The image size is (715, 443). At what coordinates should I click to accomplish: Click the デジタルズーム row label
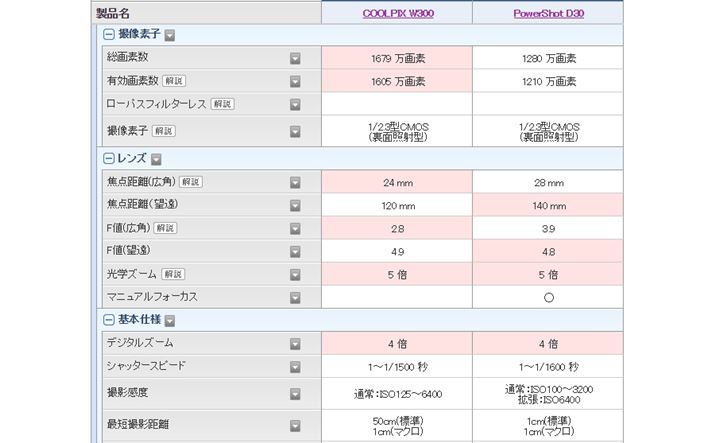point(140,343)
